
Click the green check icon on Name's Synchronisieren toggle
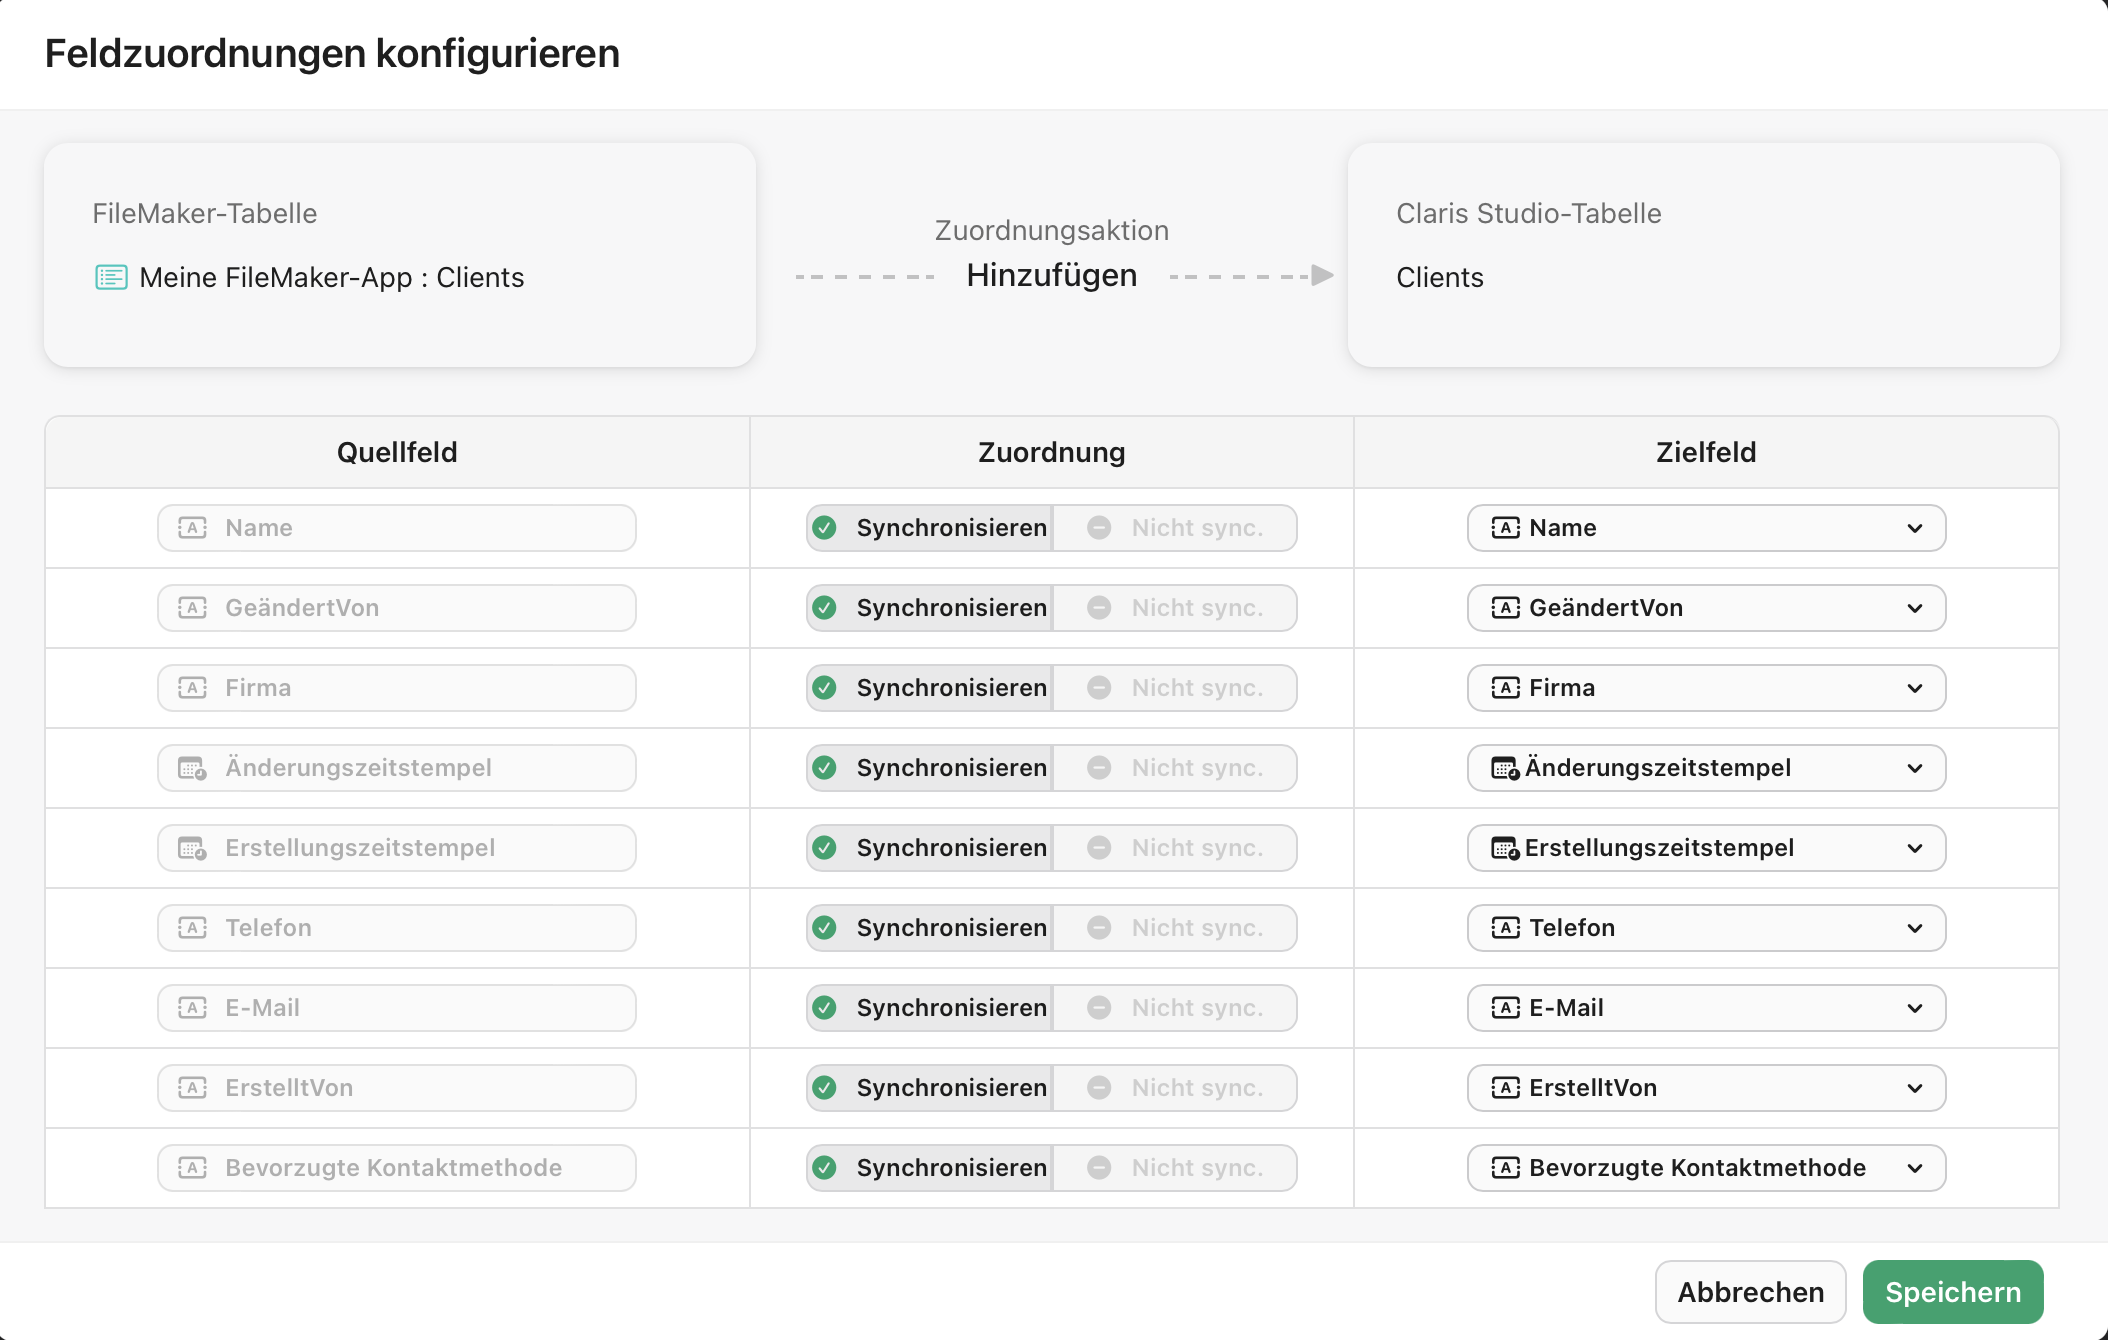pyautogui.click(x=825, y=527)
